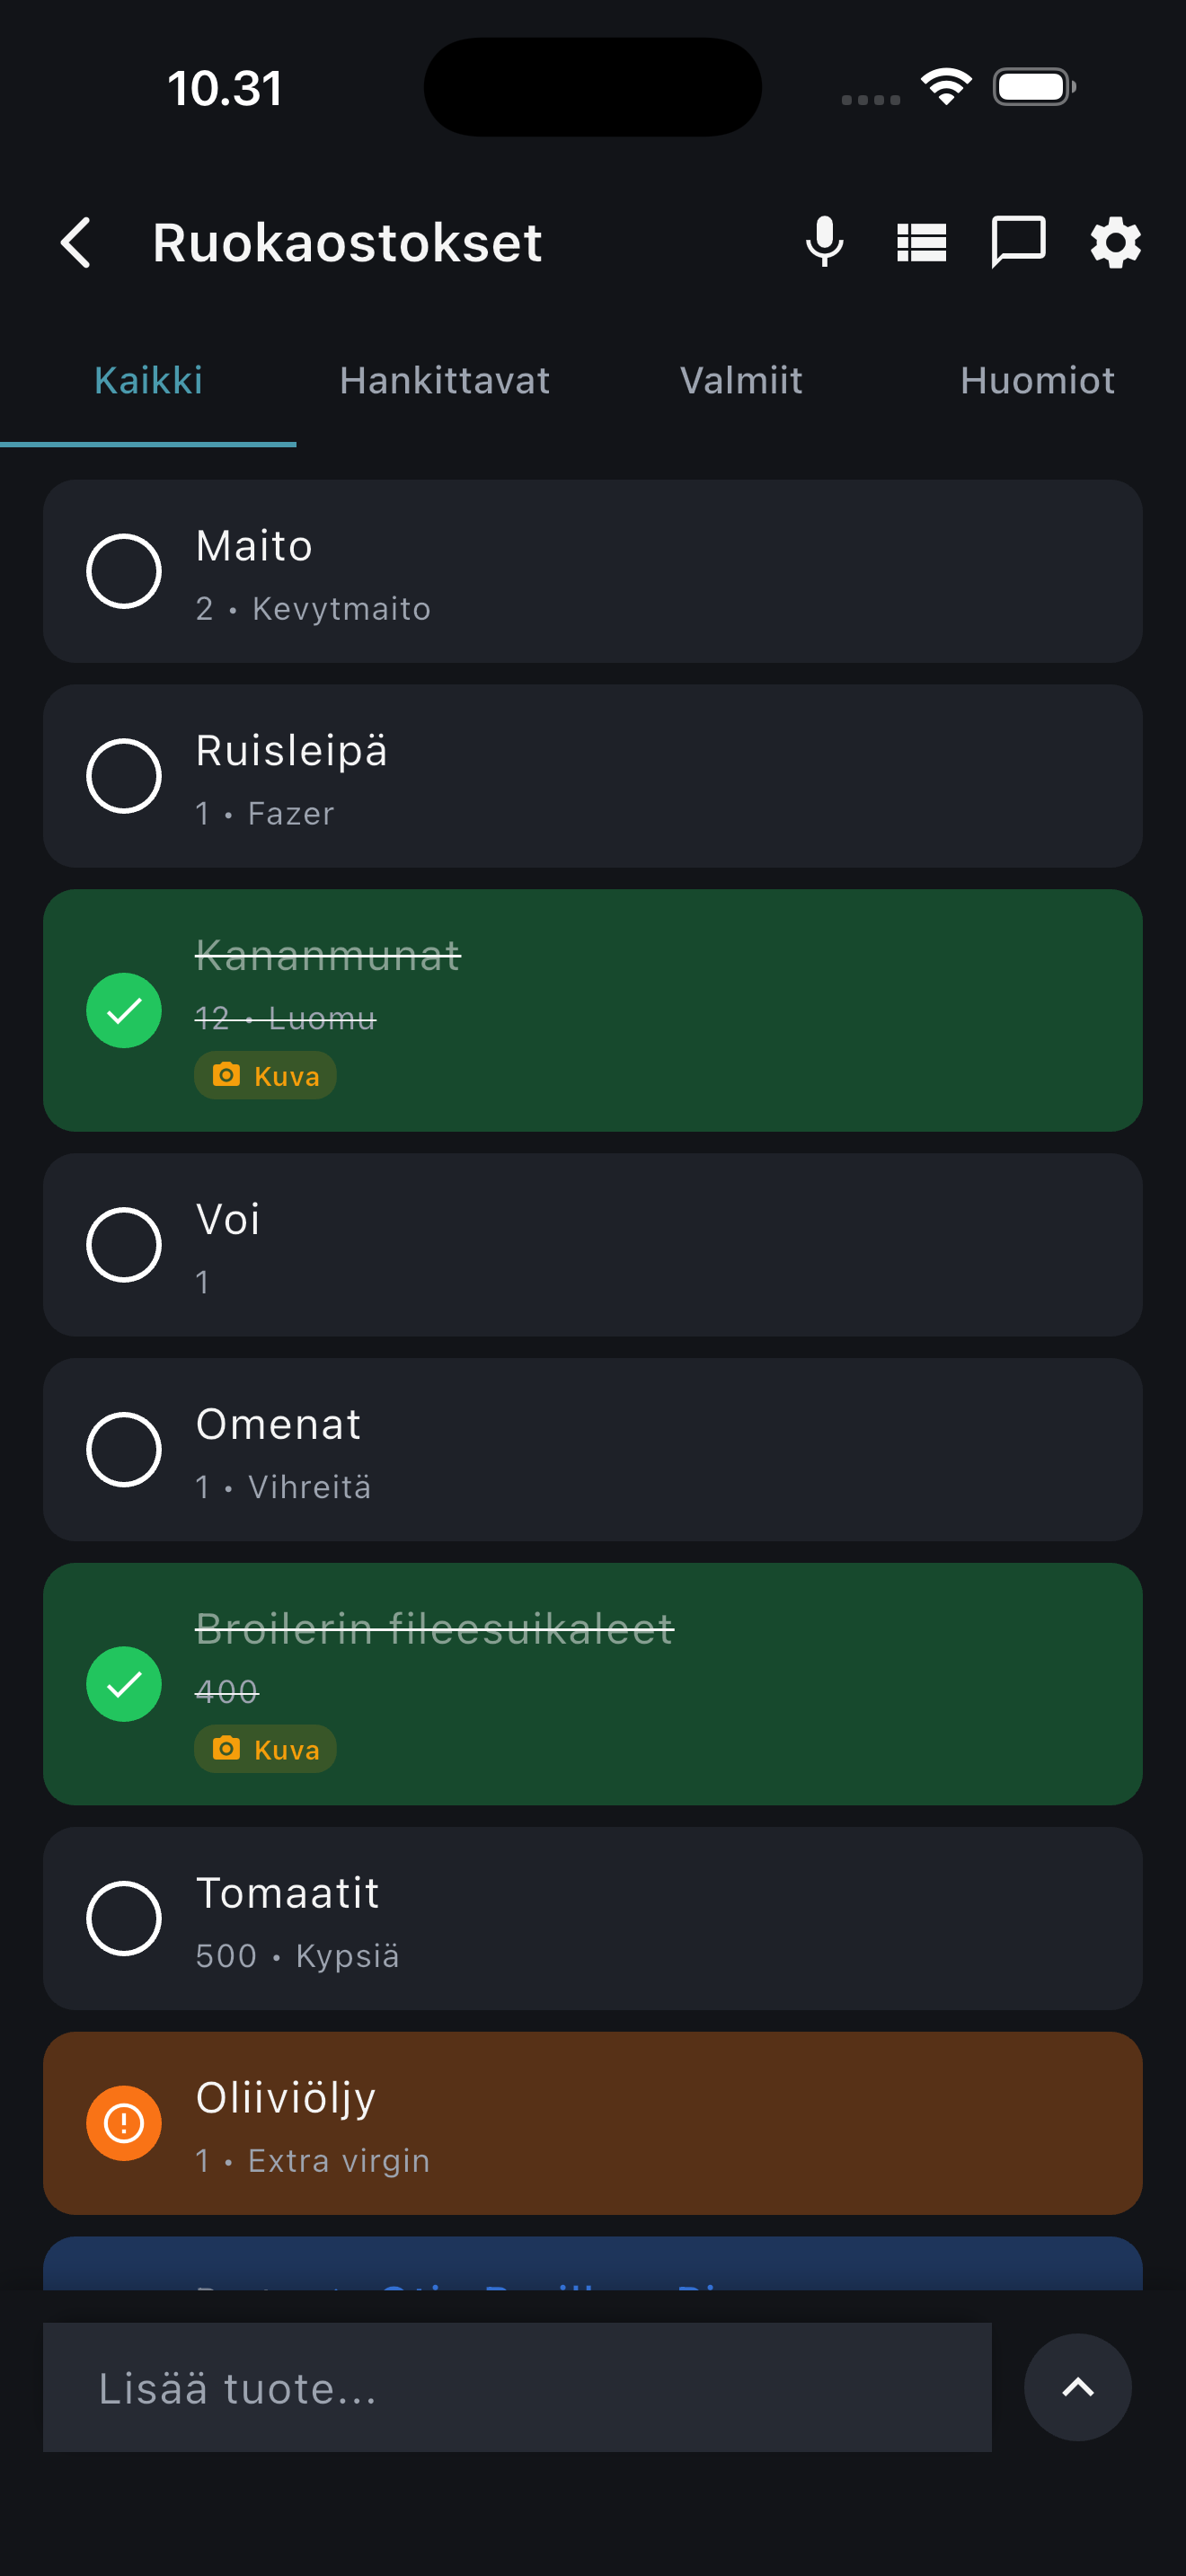The height and width of the screenshot is (2576, 1186).
Task: Tick the circle next to Voi
Action: 123,1244
